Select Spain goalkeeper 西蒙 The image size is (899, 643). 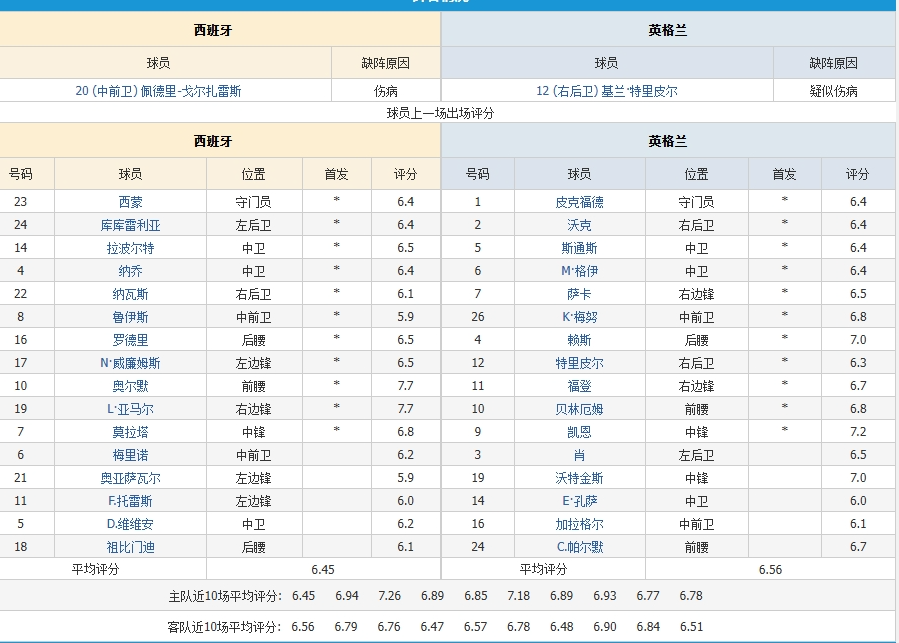pos(130,202)
